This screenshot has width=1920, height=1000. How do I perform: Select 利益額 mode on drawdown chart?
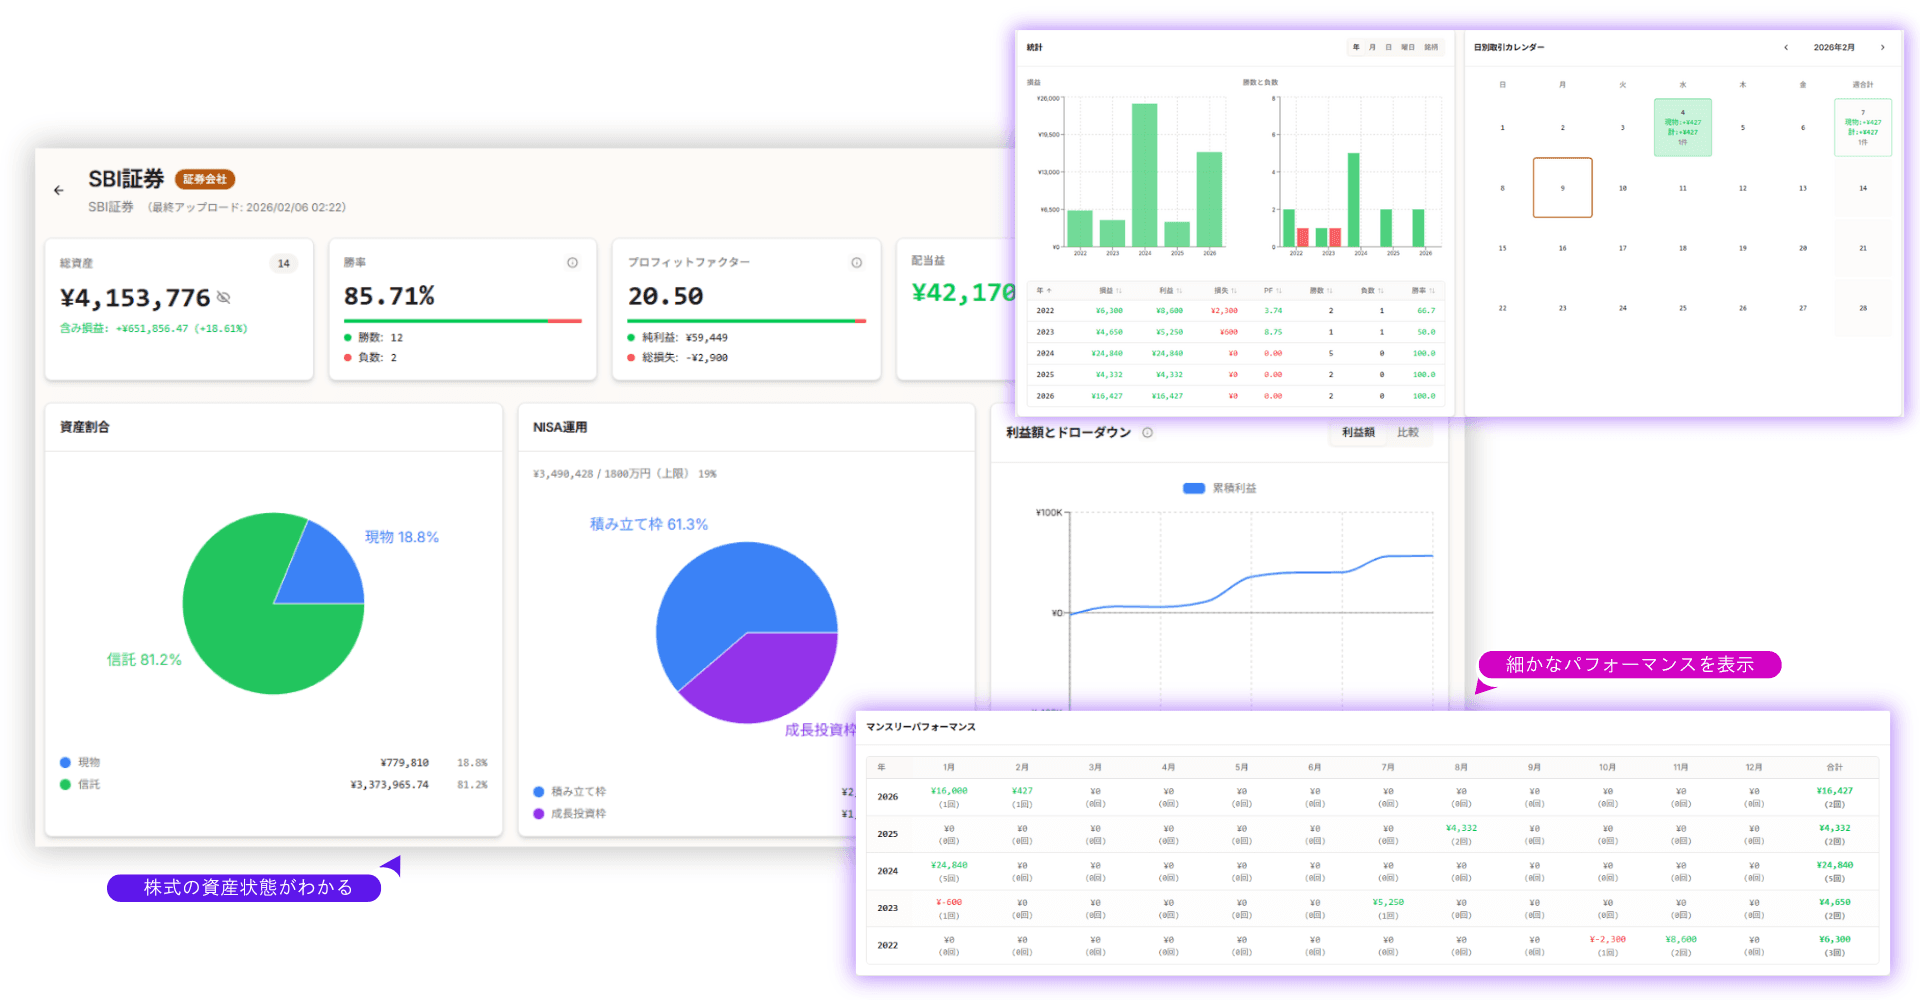(x=1358, y=433)
